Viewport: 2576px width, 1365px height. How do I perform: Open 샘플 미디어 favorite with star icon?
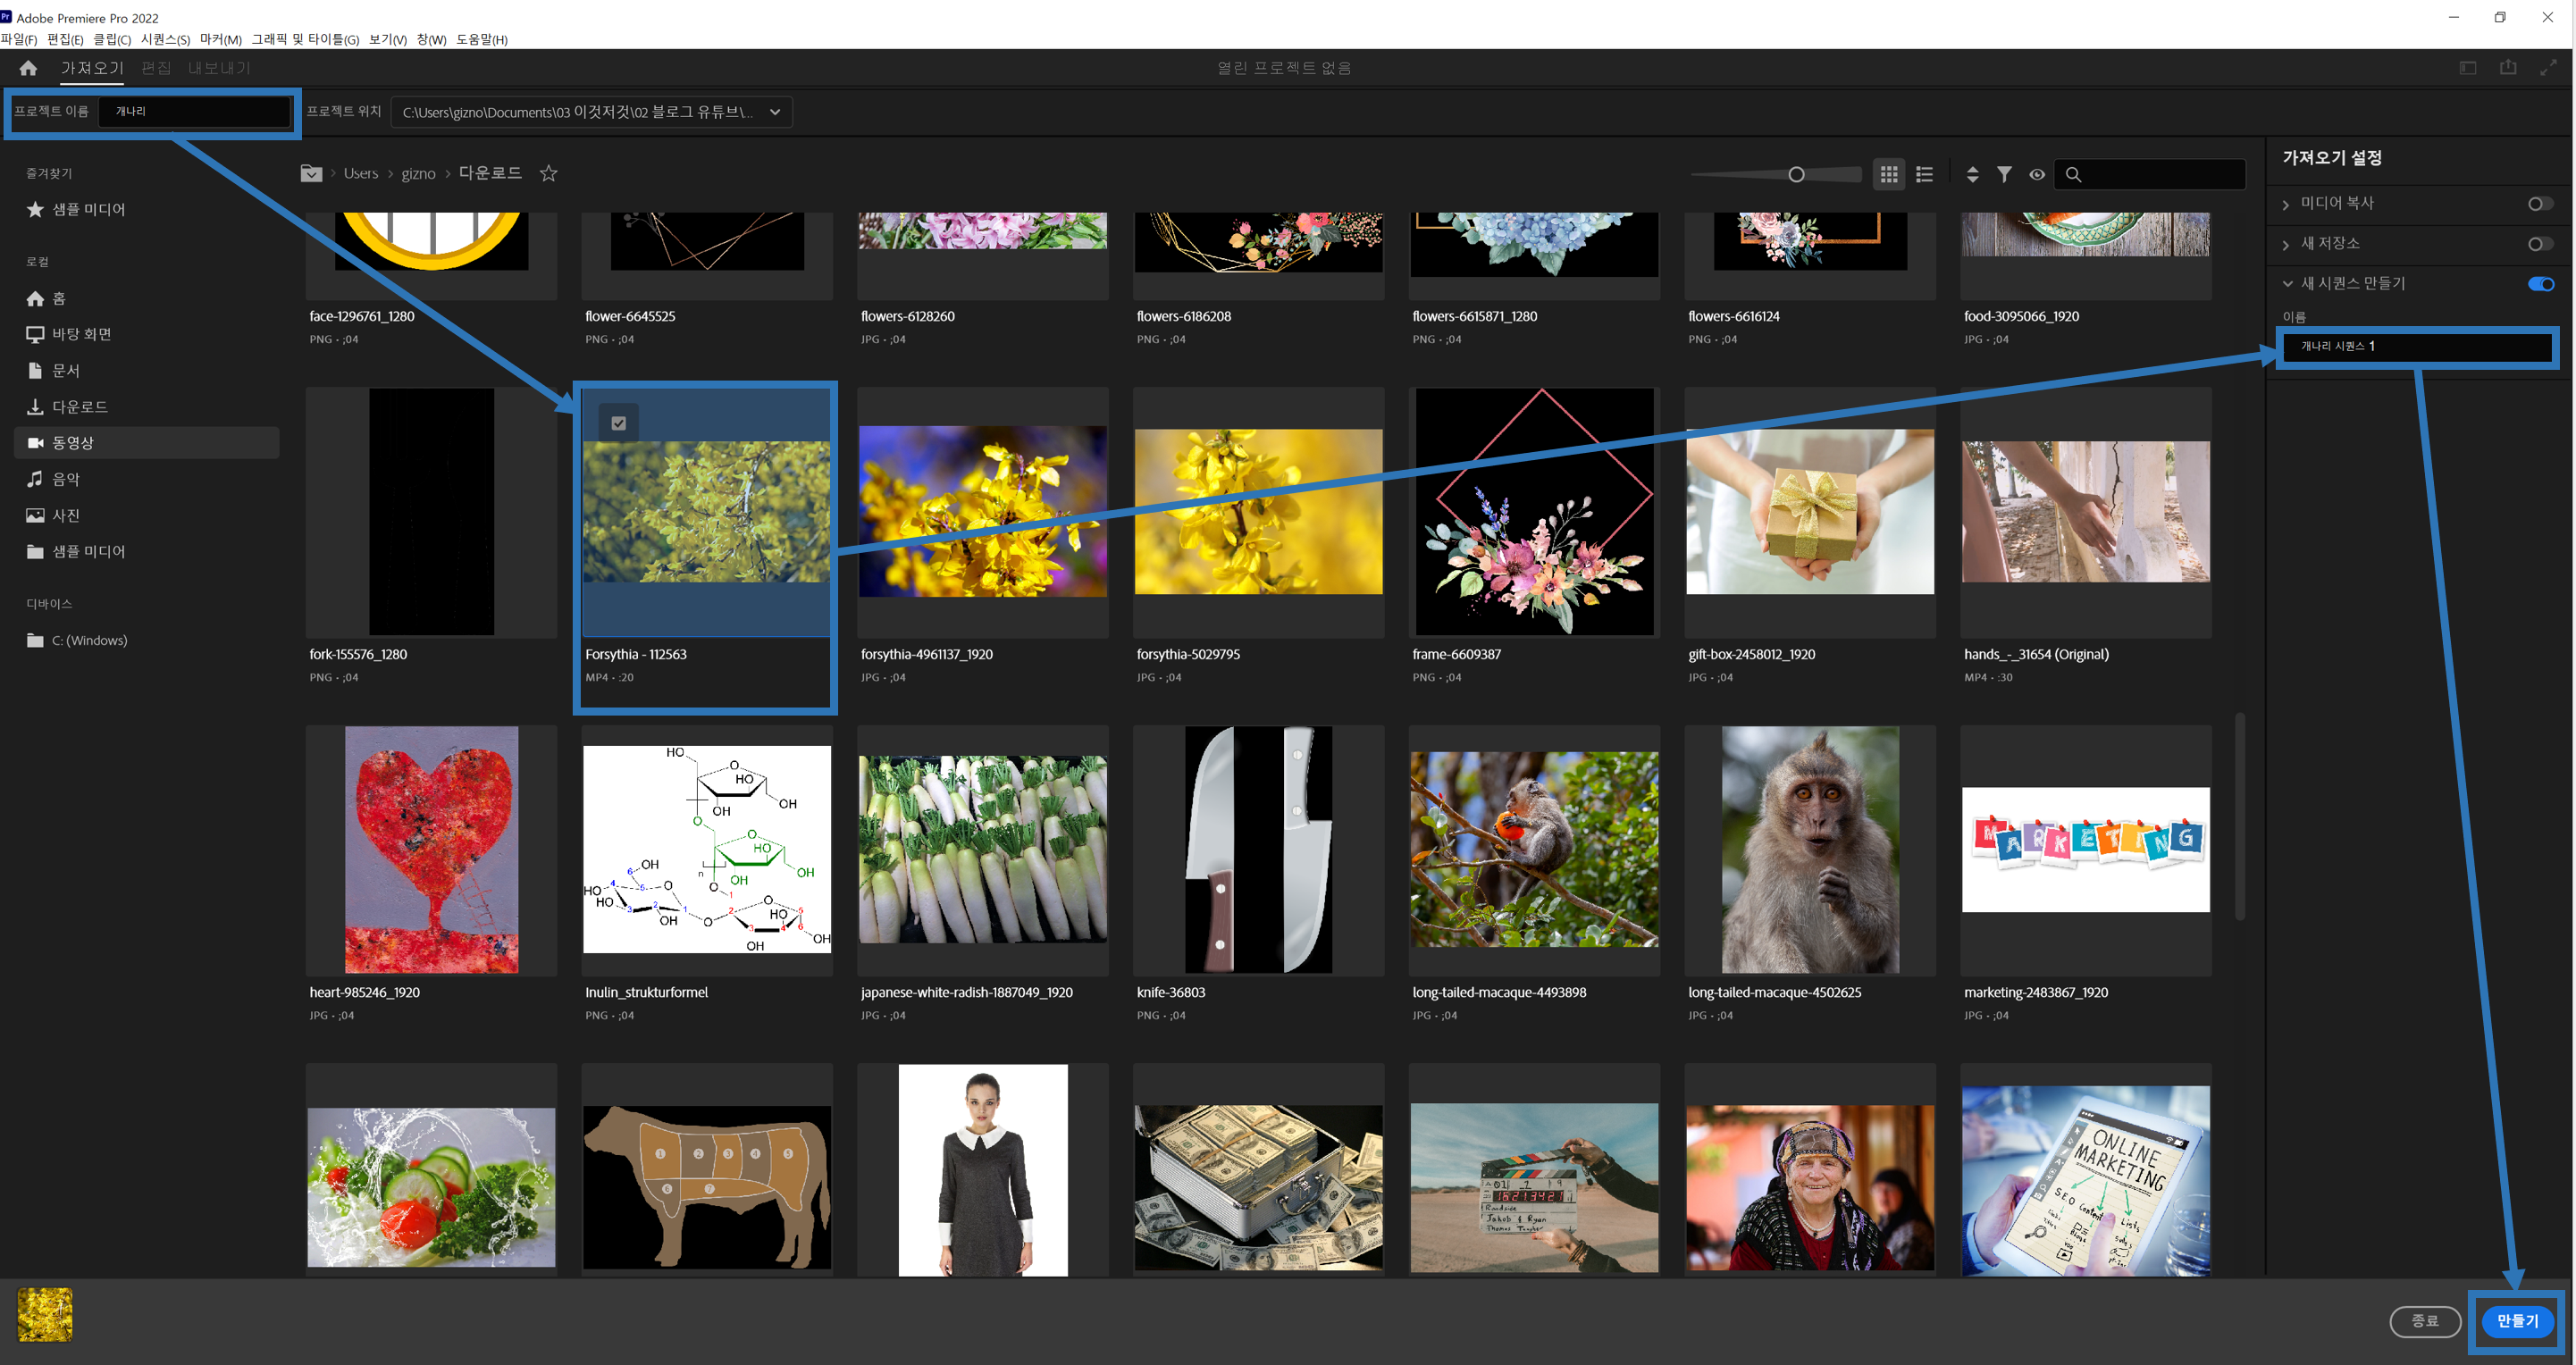[x=76, y=209]
